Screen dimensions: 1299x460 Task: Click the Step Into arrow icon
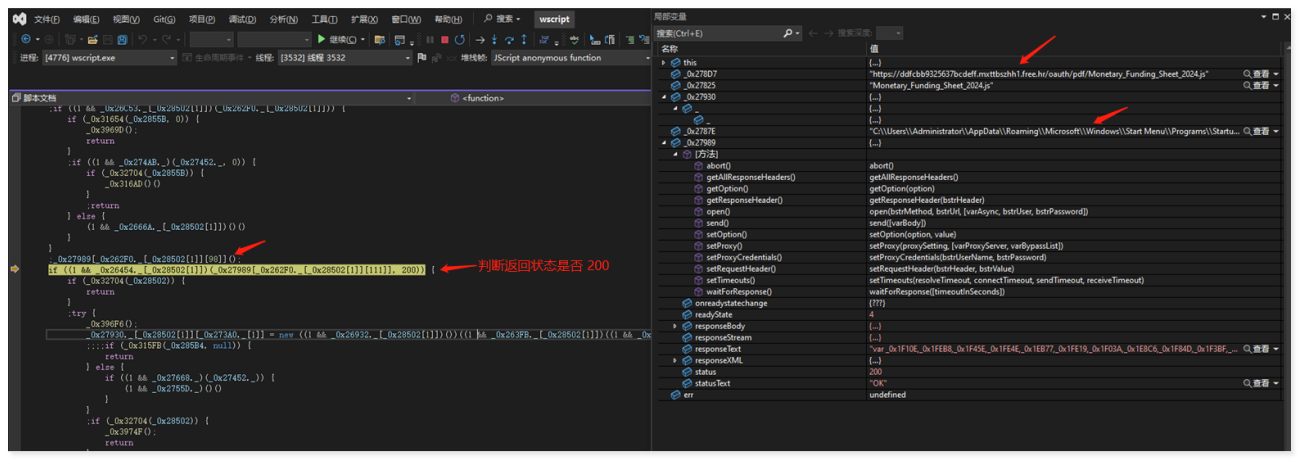click(x=495, y=39)
